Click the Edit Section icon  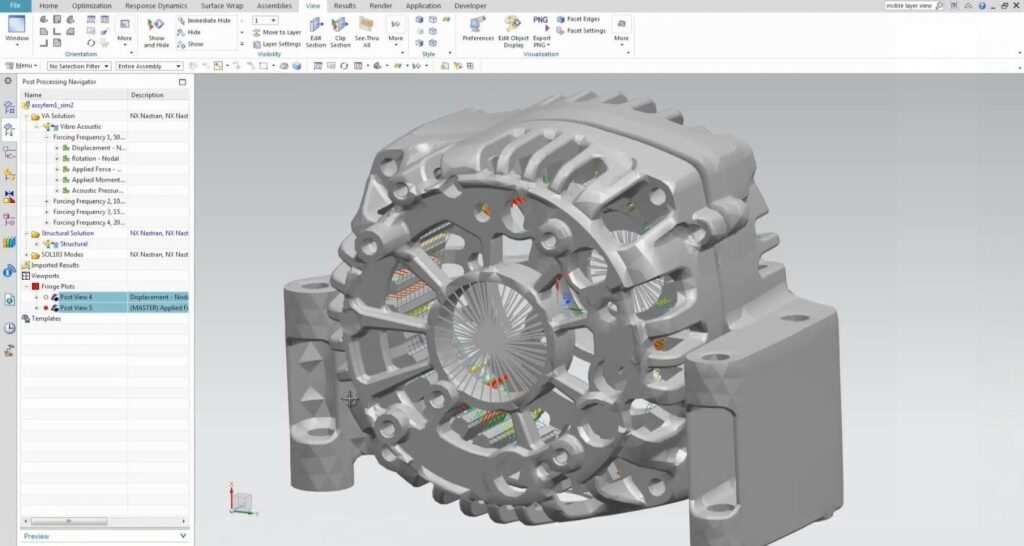tap(315, 31)
